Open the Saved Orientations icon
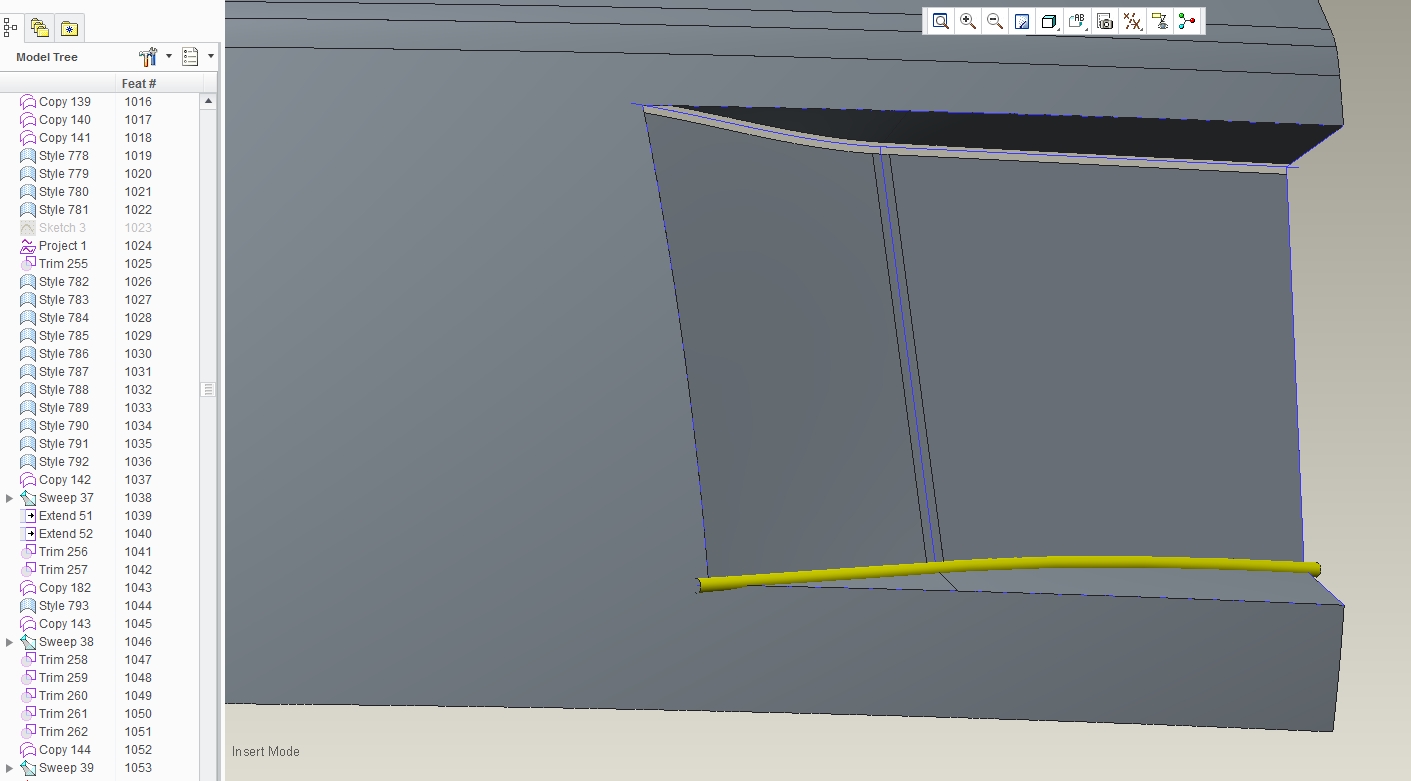Image resolution: width=1411 pixels, height=781 pixels. tap(1077, 21)
